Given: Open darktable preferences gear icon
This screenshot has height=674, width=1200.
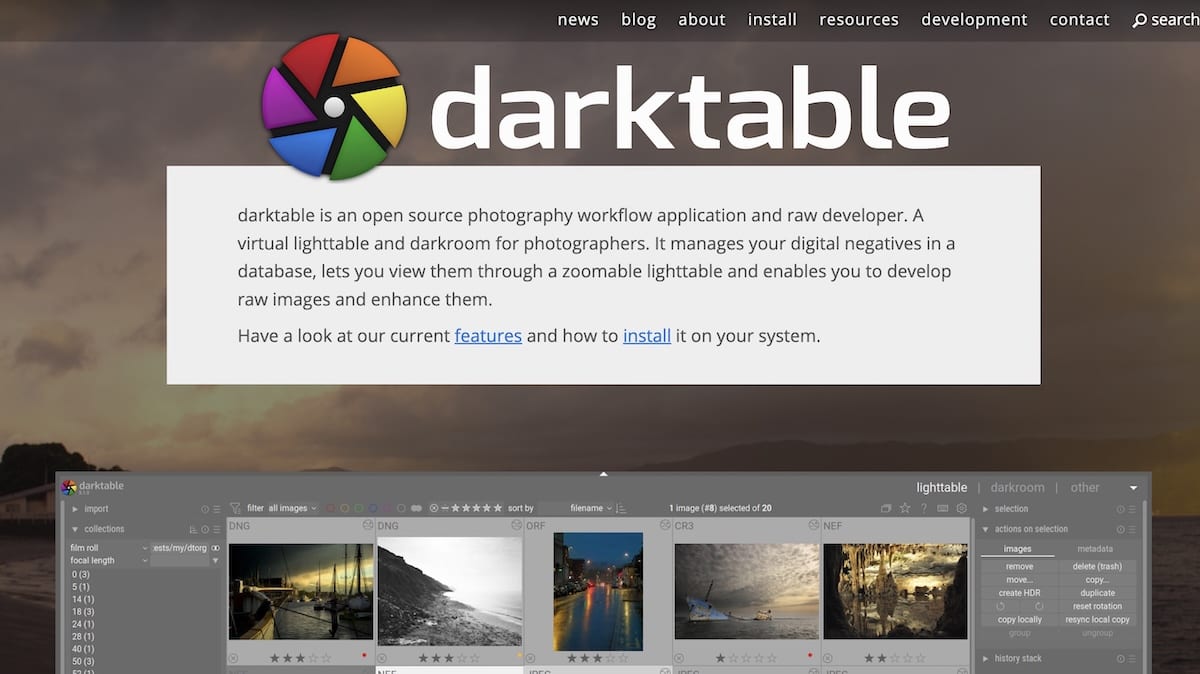Looking at the screenshot, I should [x=962, y=508].
